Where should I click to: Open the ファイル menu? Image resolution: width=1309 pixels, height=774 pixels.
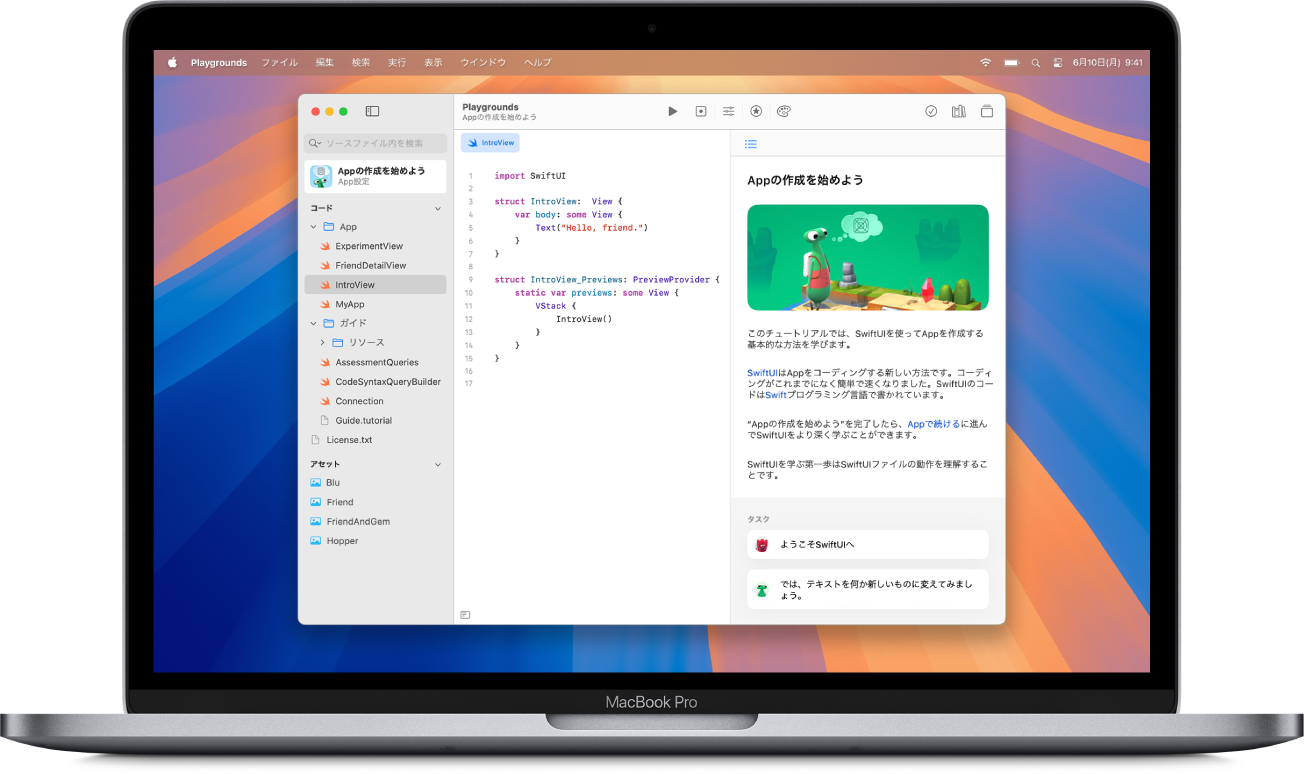pyautogui.click(x=280, y=62)
